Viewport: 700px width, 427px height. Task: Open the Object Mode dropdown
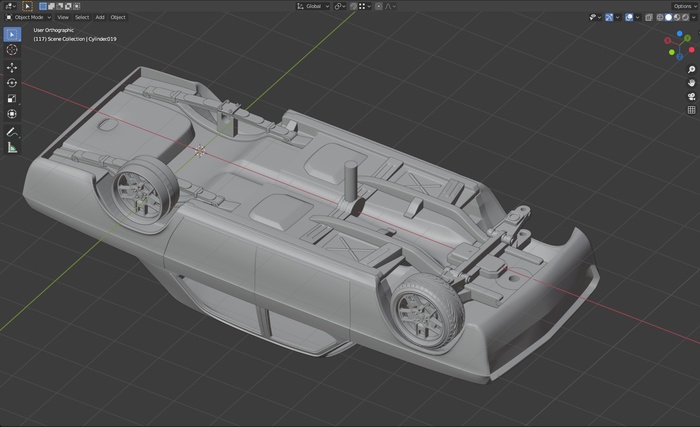pyautogui.click(x=28, y=17)
